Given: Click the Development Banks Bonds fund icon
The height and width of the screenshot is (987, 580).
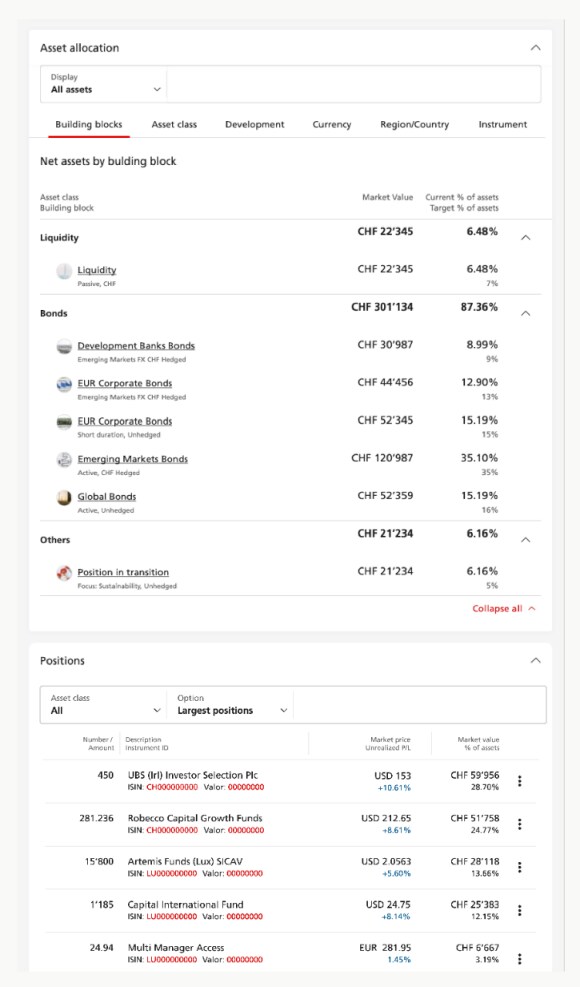Looking at the screenshot, I should pyautogui.click(x=63, y=348).
